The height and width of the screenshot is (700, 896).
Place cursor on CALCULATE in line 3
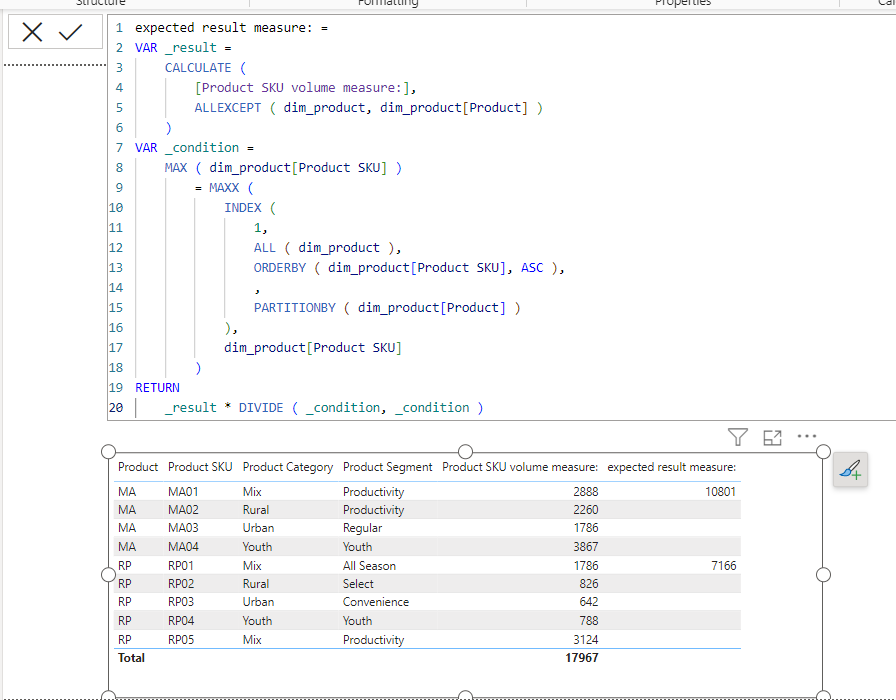(198, 68)
